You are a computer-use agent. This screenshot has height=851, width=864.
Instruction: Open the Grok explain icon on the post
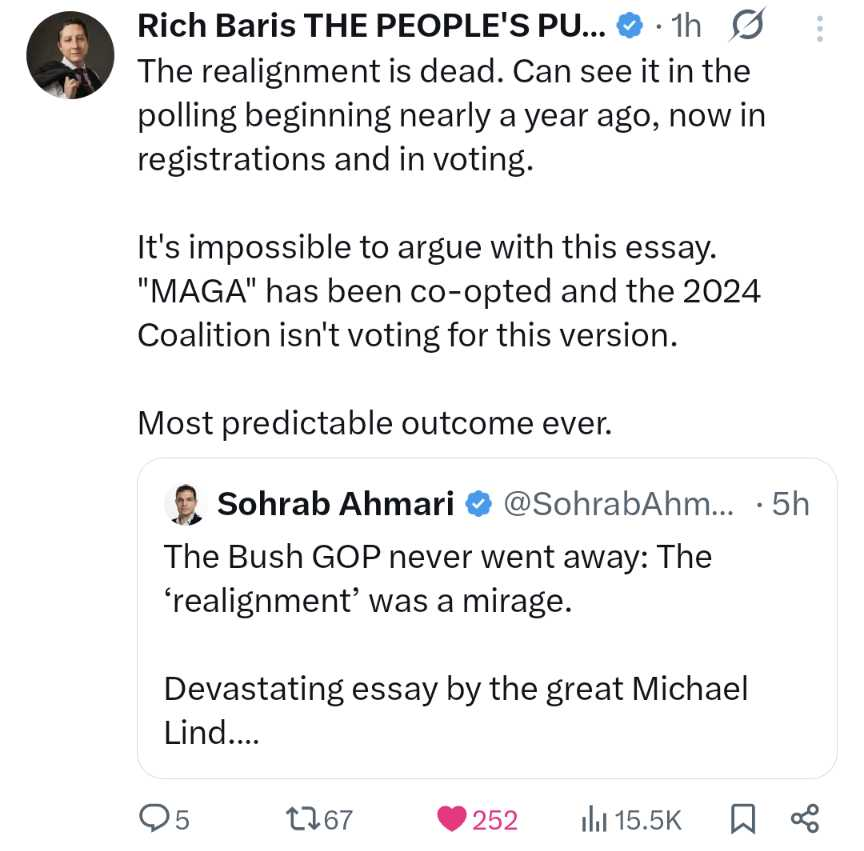tap(750, 28)
